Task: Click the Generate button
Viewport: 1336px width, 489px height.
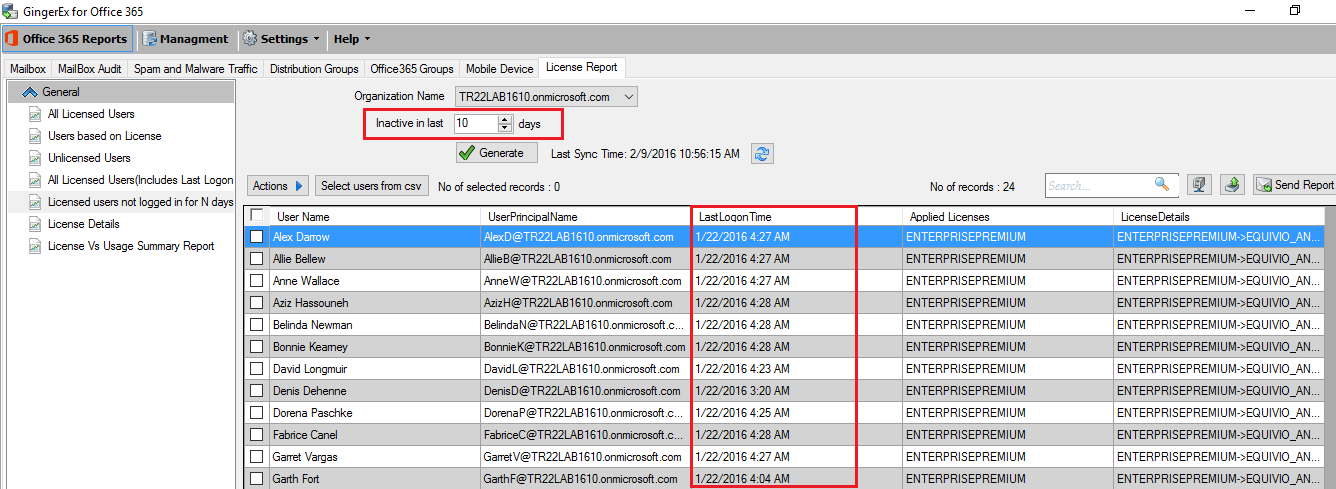Action: (x=498, y=153)
